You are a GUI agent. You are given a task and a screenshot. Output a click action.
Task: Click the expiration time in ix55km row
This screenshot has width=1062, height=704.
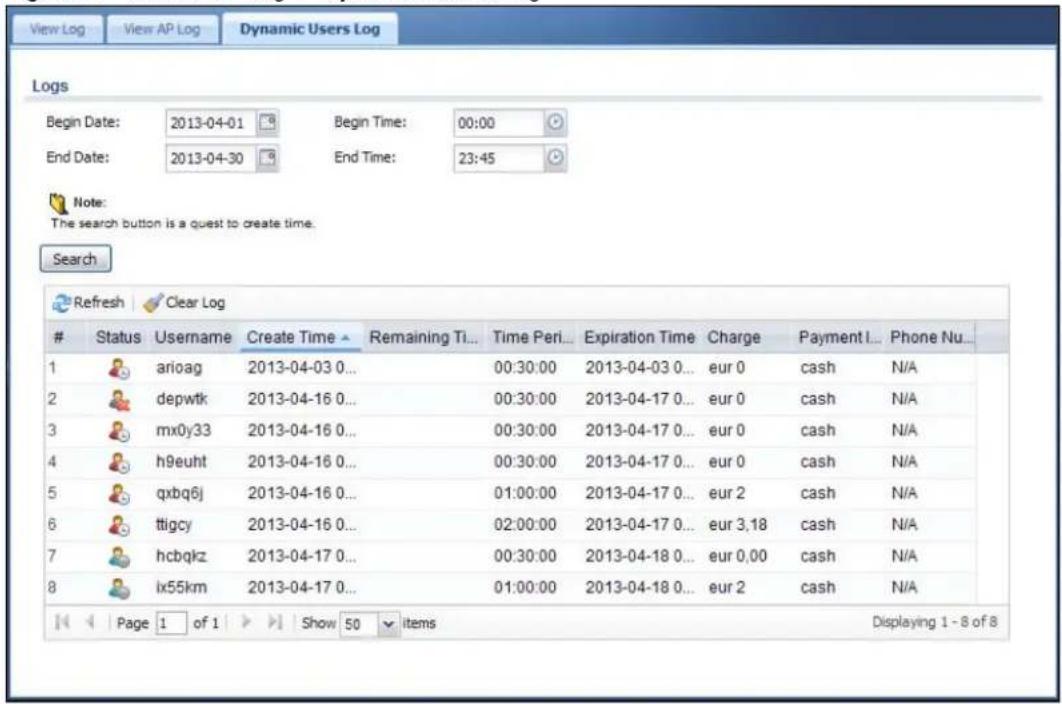coord(639,587)
